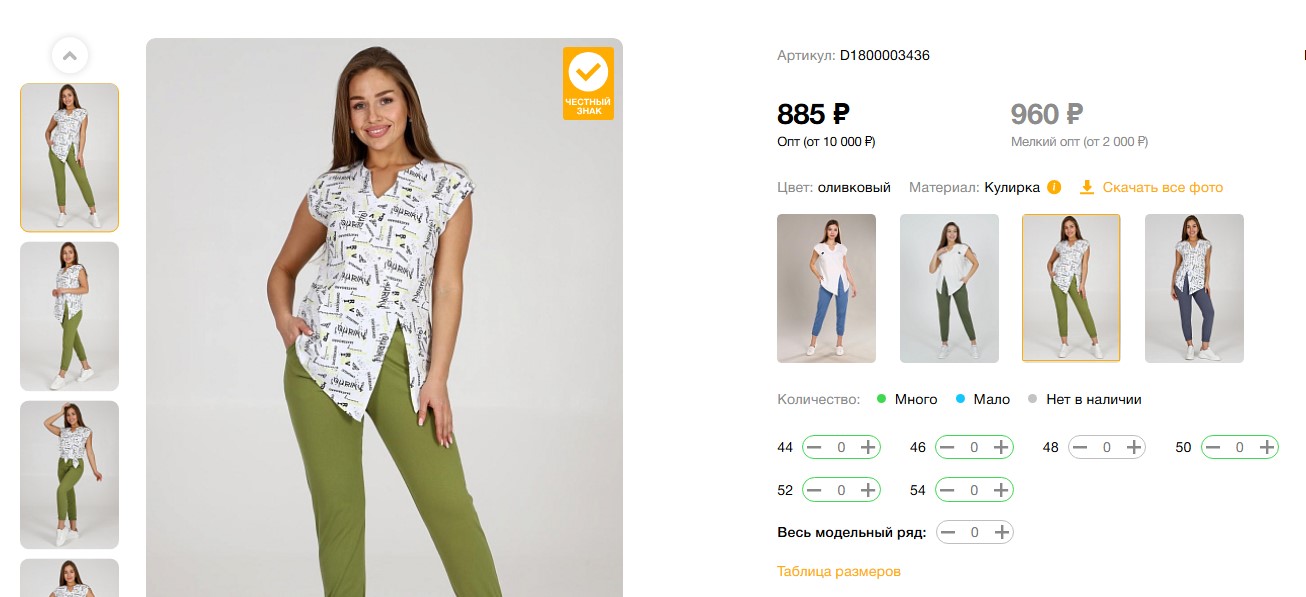Click the material info icon next to Кулирка
The image size is (1306, 597).
click(x=1054, y=188)
